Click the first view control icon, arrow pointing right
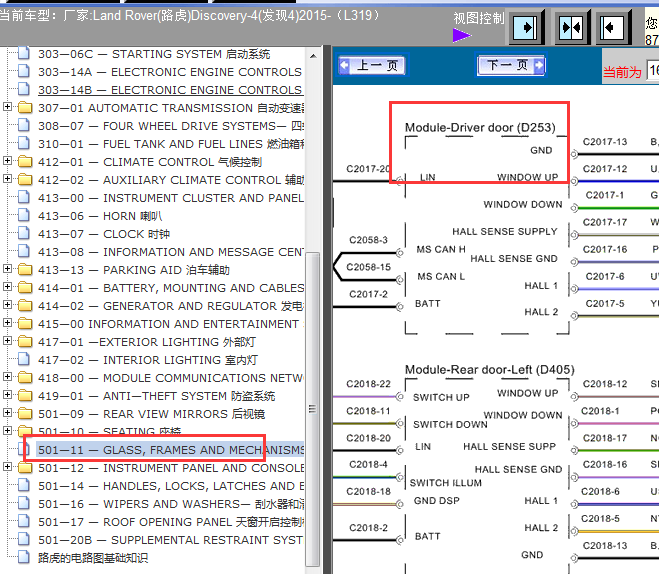 (x=527, y=27)
